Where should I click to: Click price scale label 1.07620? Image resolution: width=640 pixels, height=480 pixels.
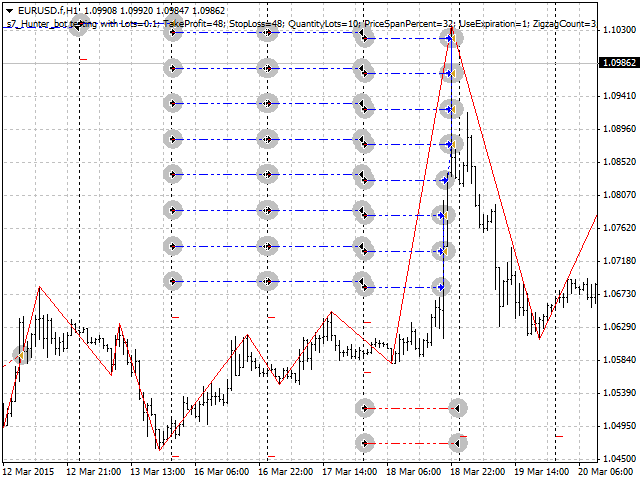(619, 228)
